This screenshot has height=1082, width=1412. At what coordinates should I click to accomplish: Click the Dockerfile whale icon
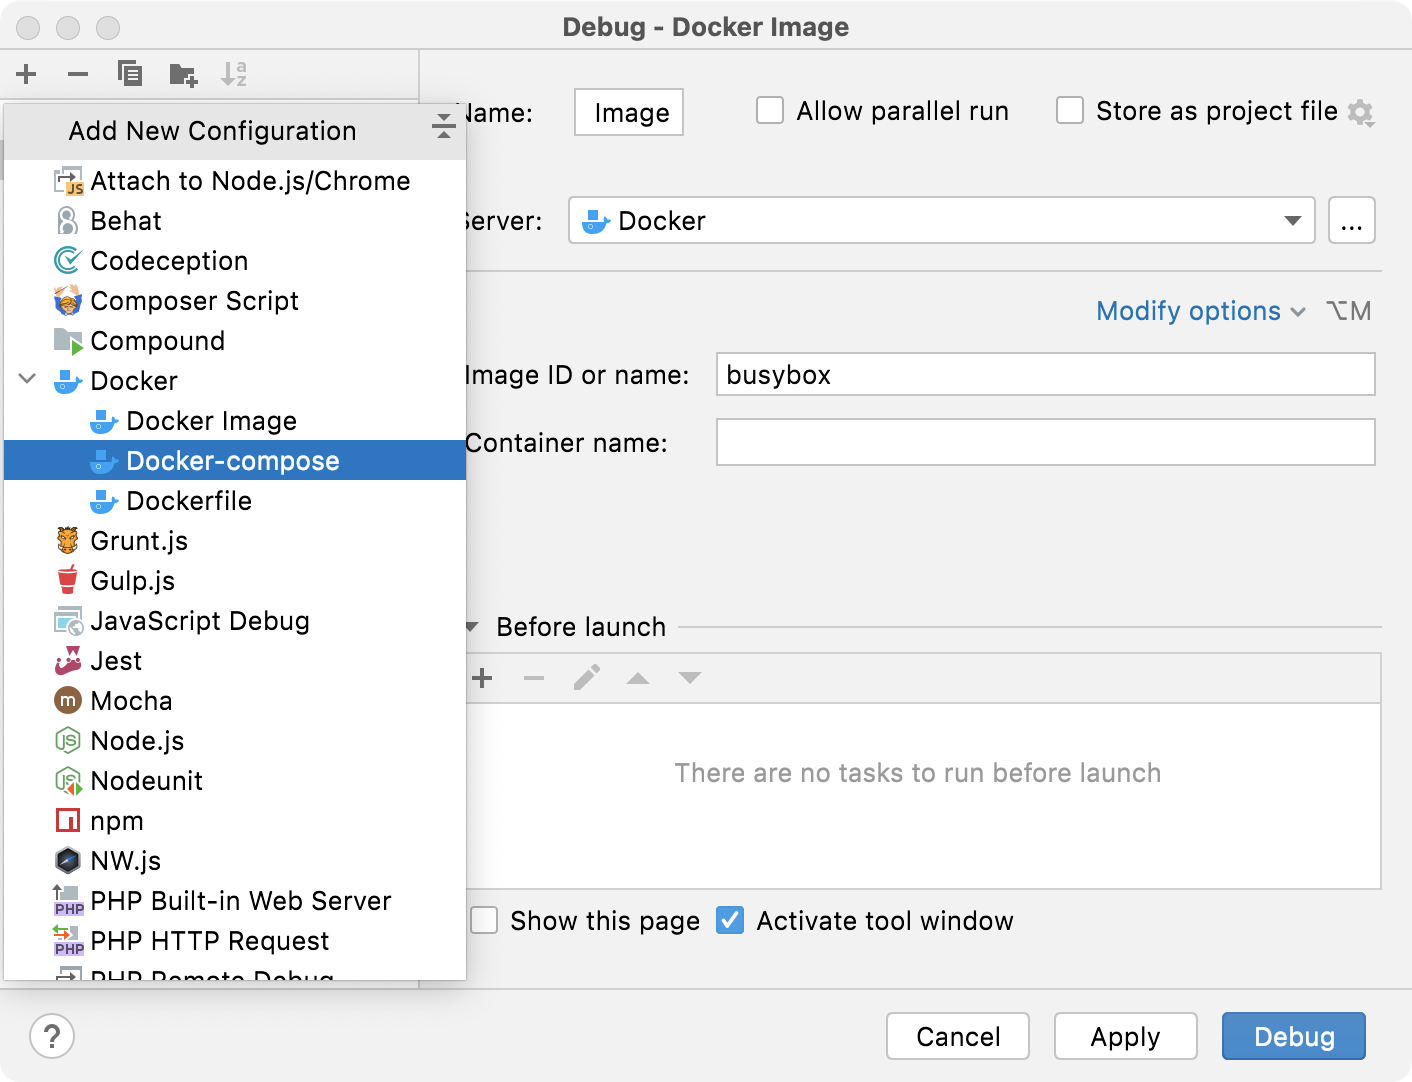(104, 501)
